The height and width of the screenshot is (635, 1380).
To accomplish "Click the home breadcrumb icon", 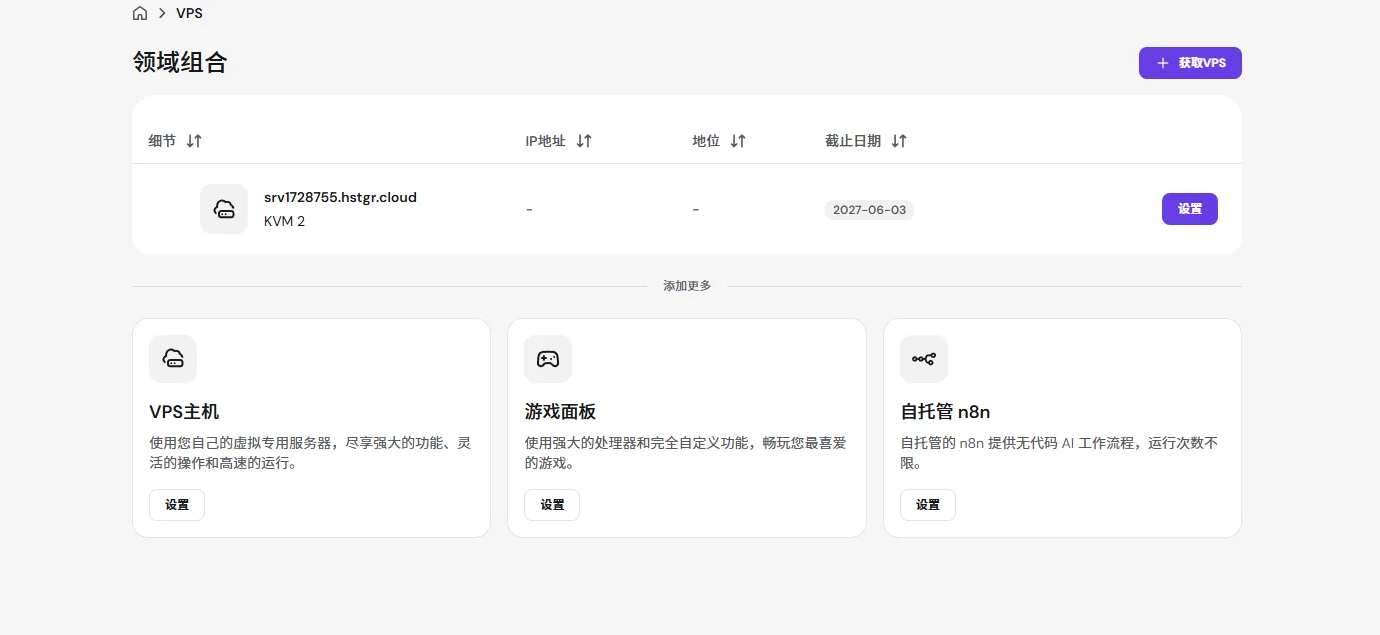I will coord(140,14).
